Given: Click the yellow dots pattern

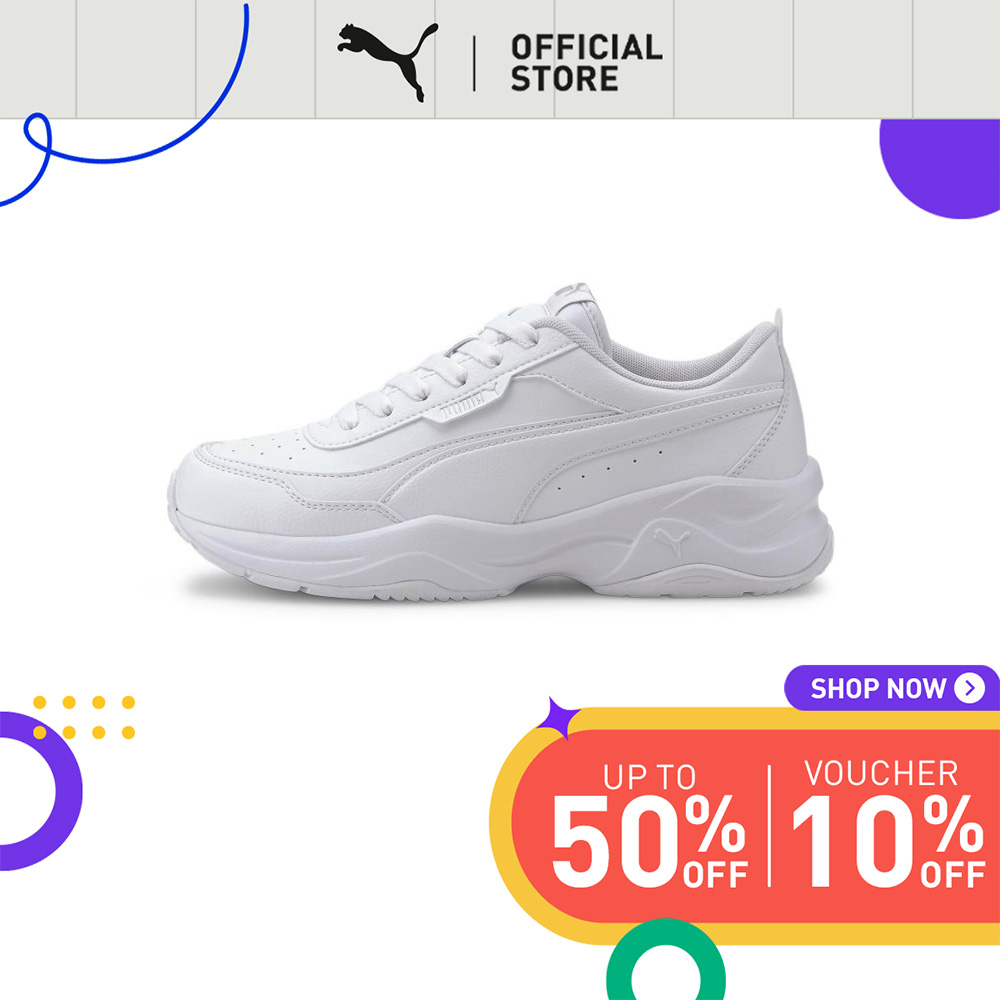Looking at the screenshot, I should pyautogui.click(x=84, y=717).
